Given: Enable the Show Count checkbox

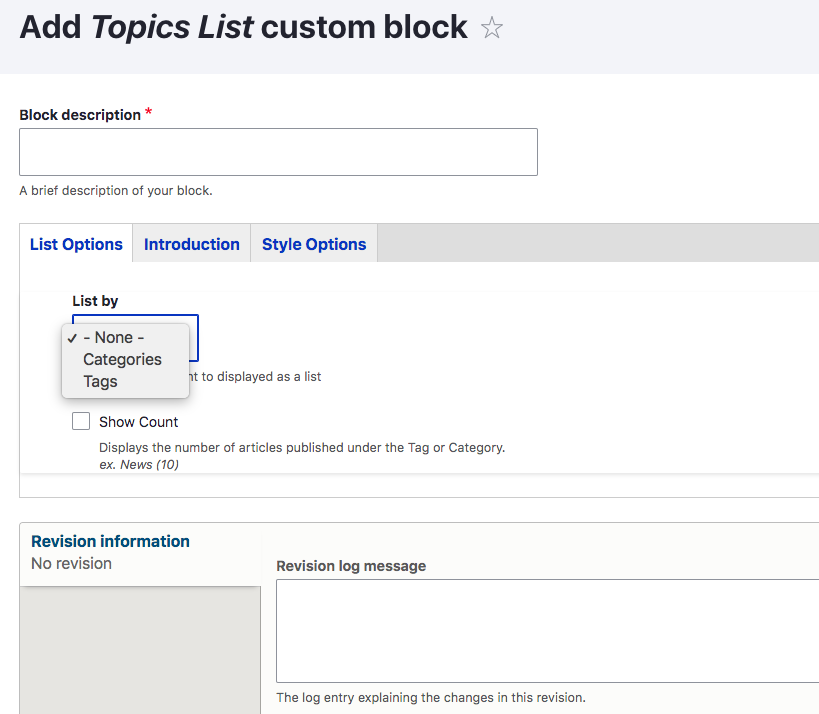Looking at the screenshot, I should point(81,422).
